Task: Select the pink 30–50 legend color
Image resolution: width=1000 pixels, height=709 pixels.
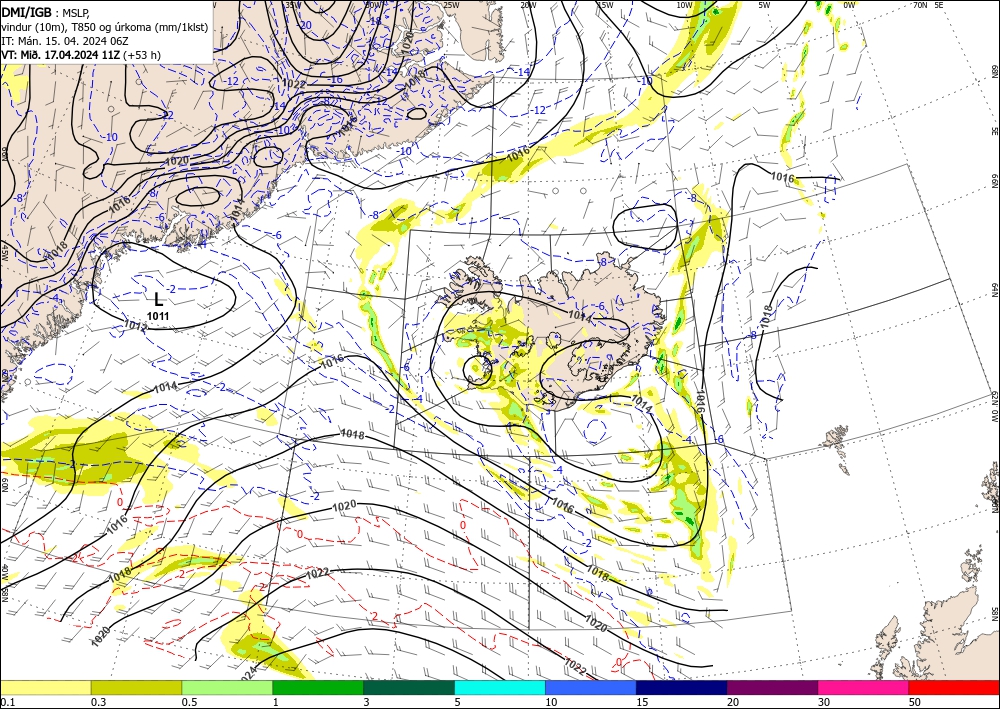Action: tap(864, 687)
